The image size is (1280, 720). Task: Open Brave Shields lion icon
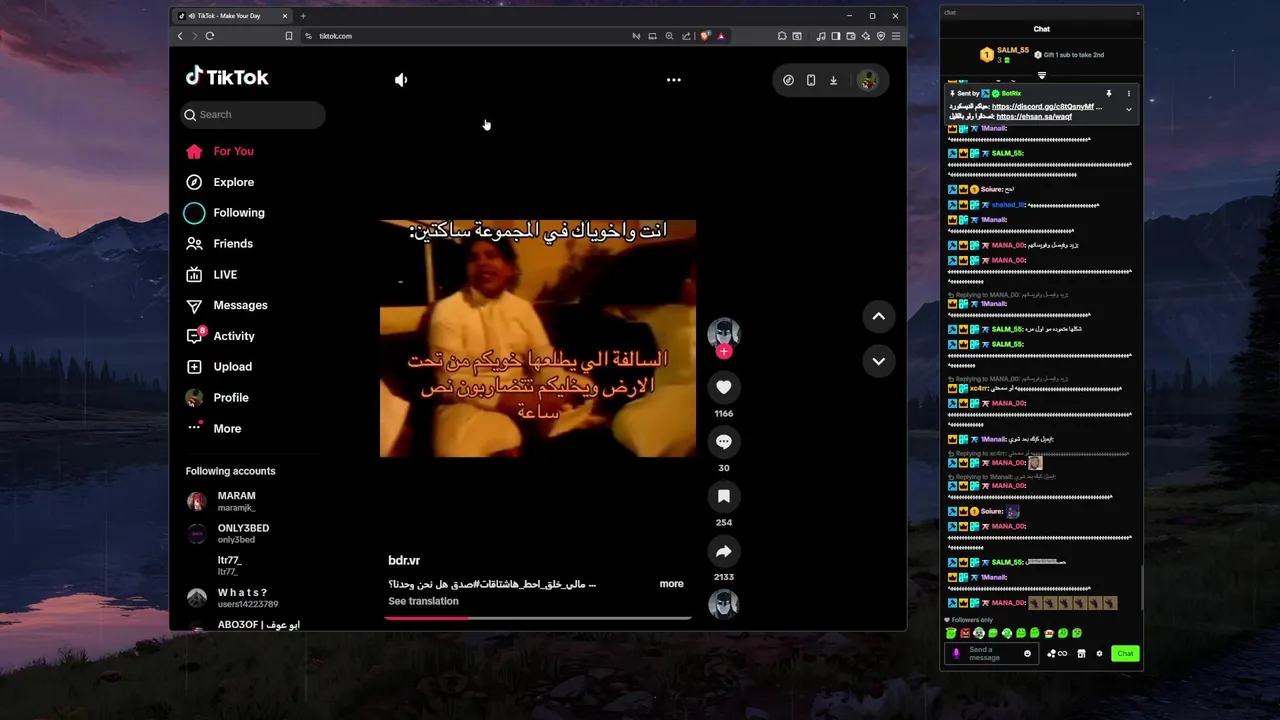(705, 36)
